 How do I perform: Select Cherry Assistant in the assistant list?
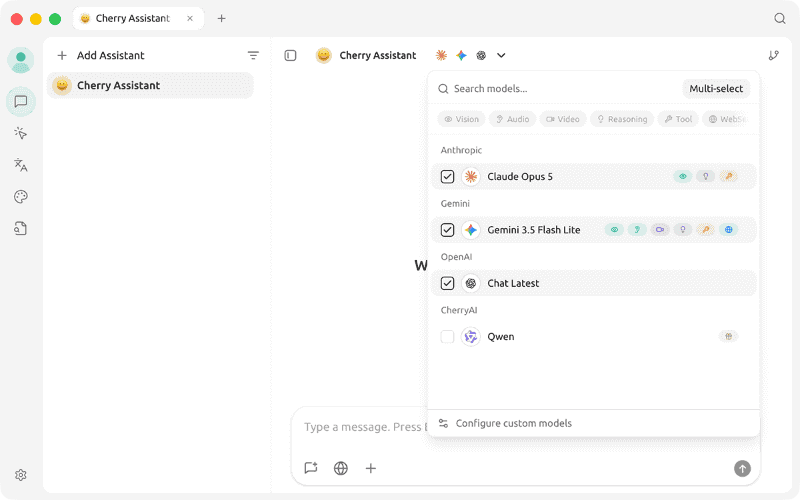150,85
